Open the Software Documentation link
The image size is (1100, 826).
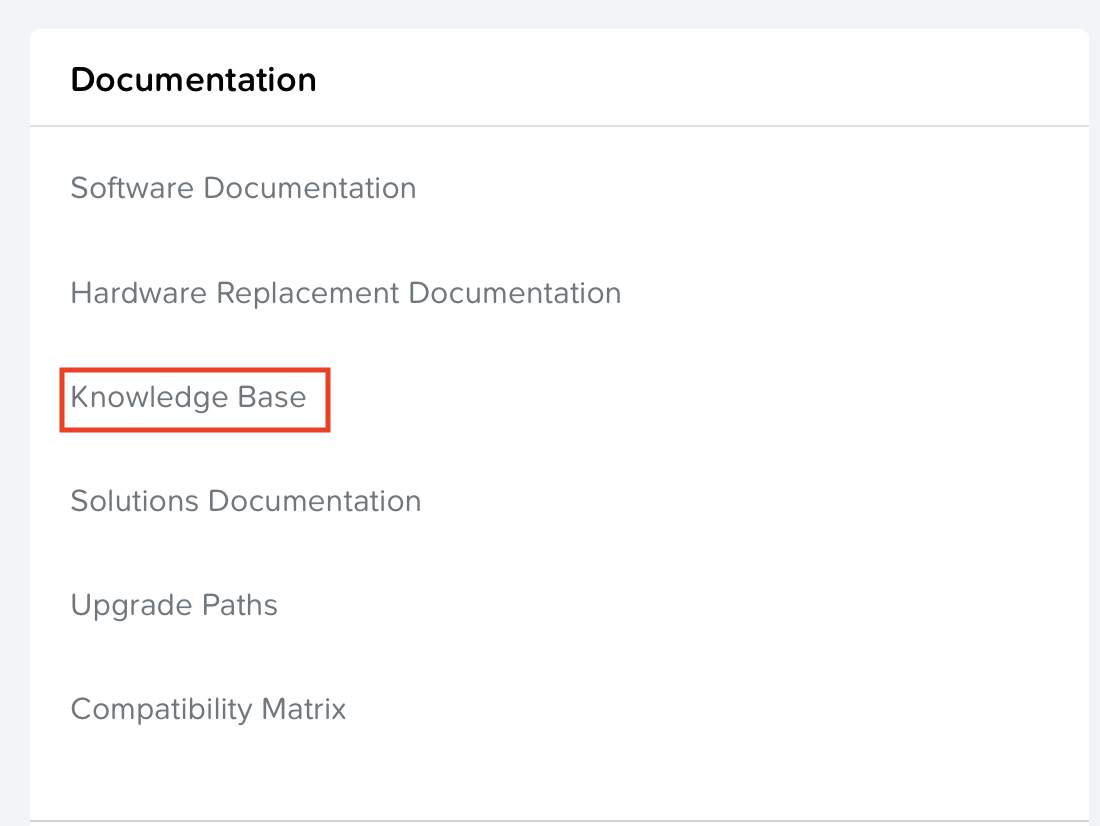click(x=243, y=188)
